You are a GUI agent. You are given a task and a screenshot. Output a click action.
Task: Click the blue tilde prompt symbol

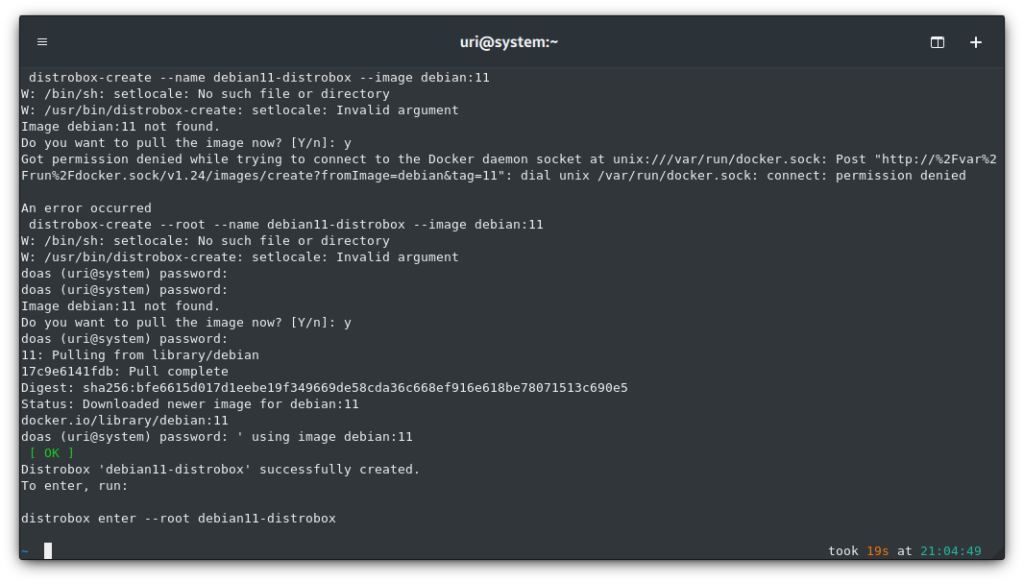25,551
